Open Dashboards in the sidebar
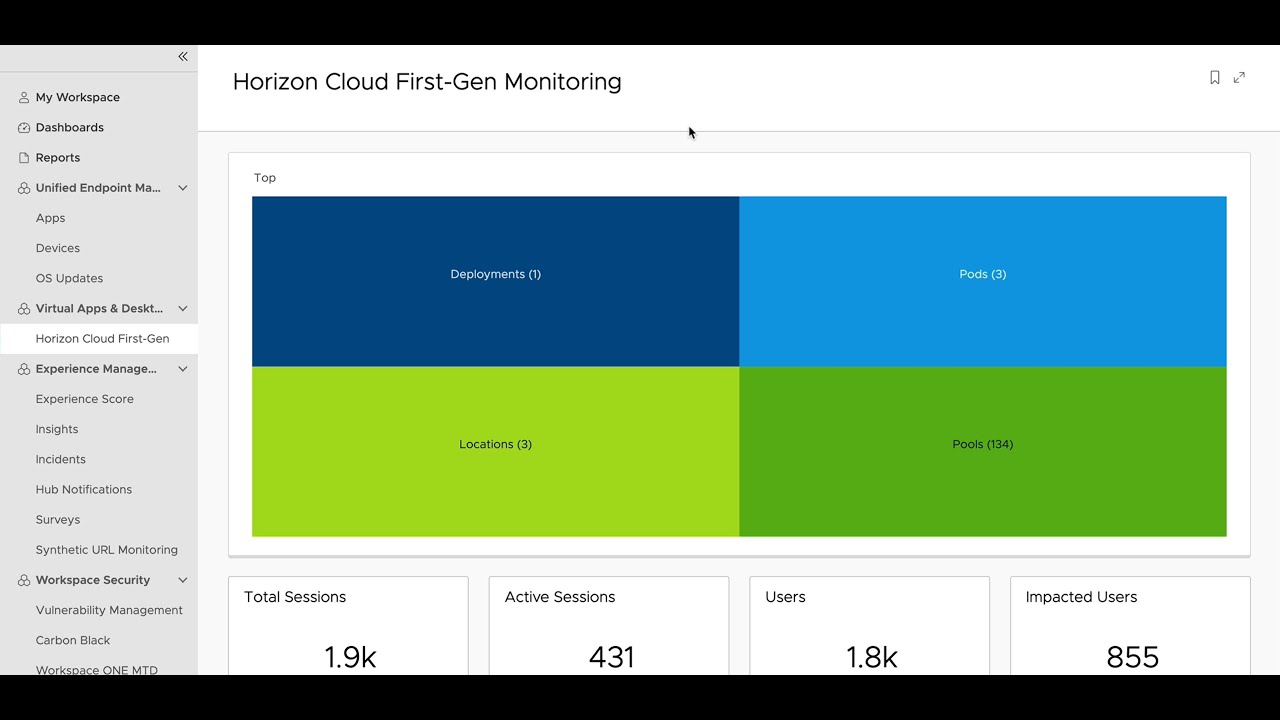The width and height of the screenshot is (1280, 720). tap(70, 127)
